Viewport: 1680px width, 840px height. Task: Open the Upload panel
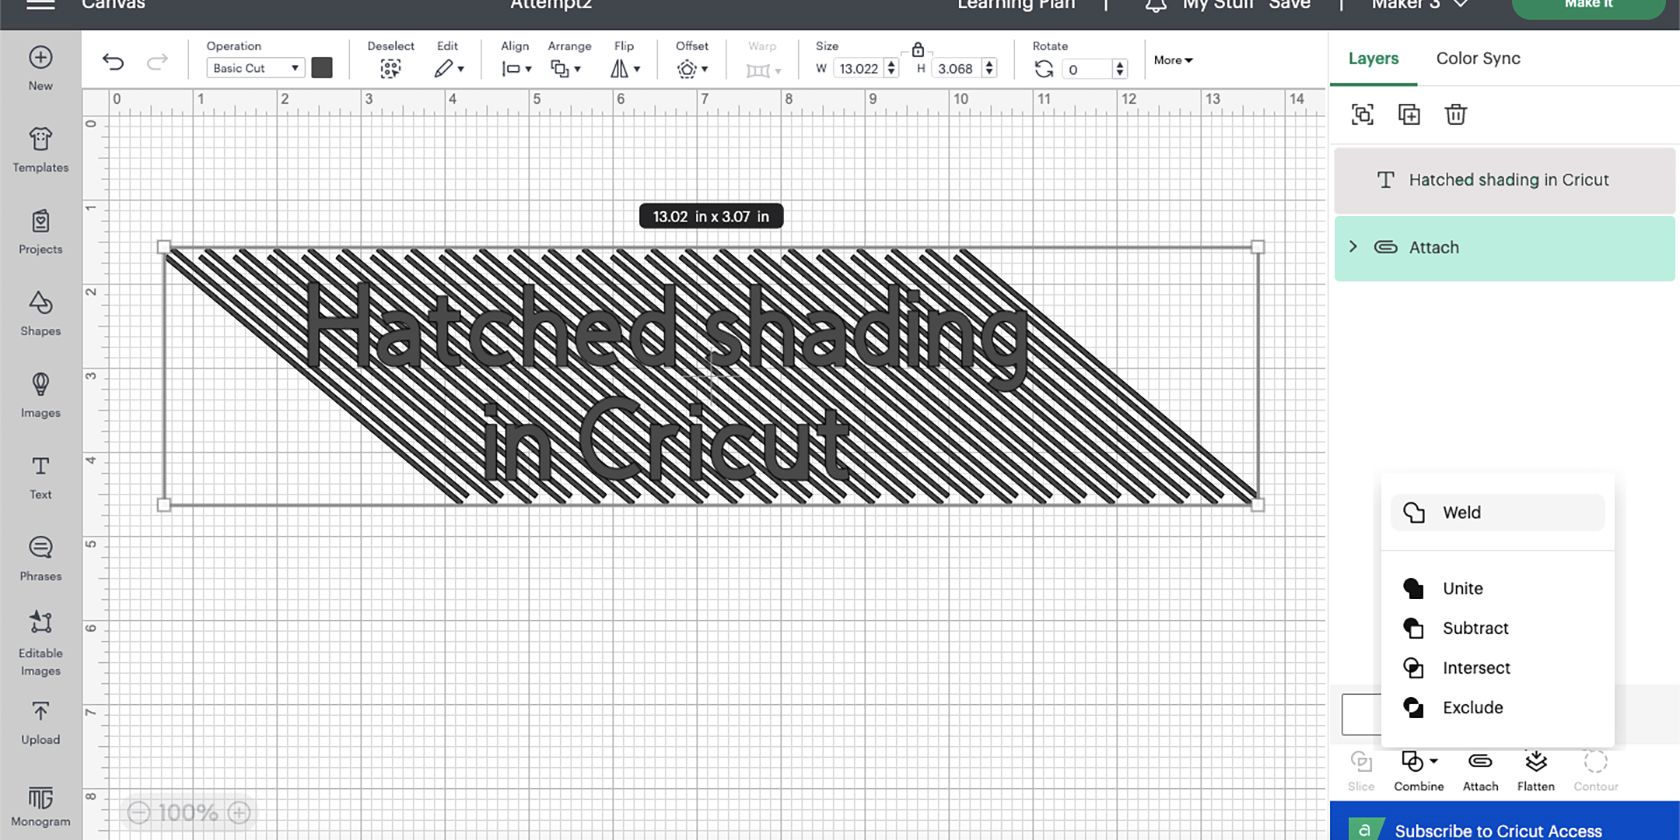(x=40, y=723)
